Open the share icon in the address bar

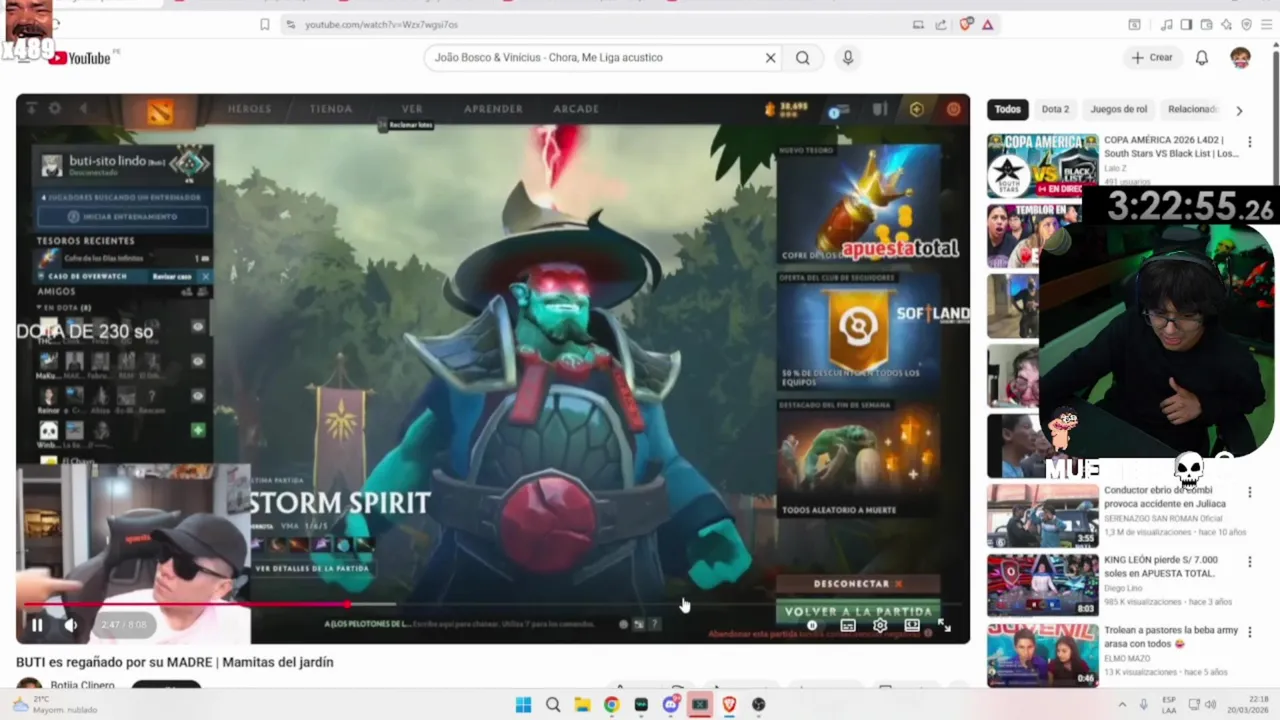point(941,24)
